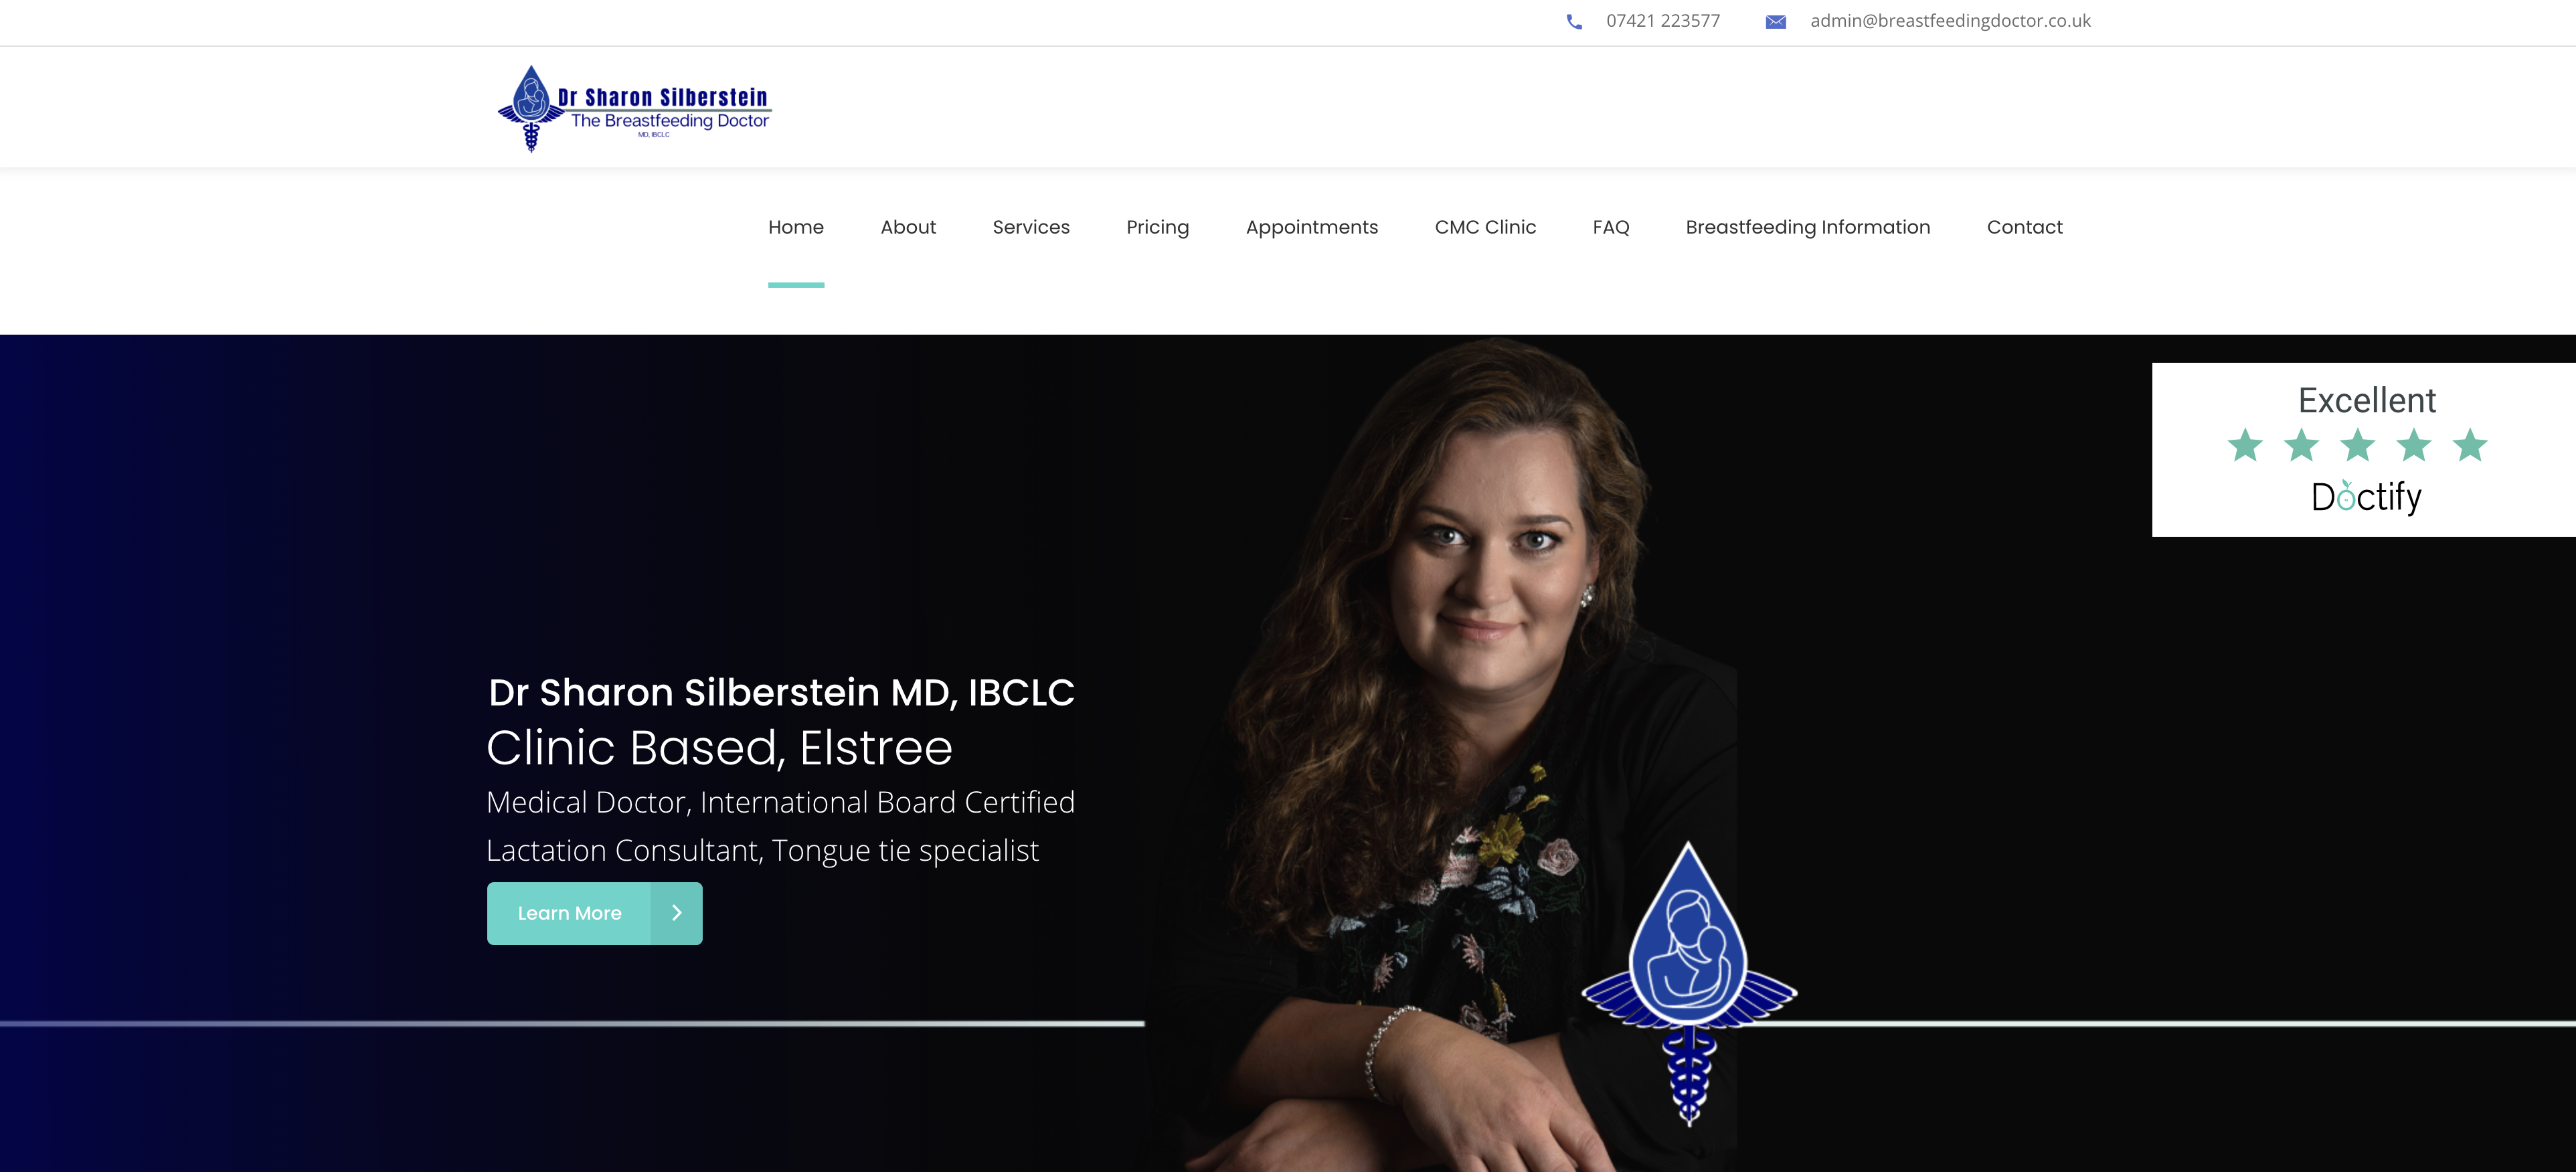Open the Appointments menu item

point(1312,228)
